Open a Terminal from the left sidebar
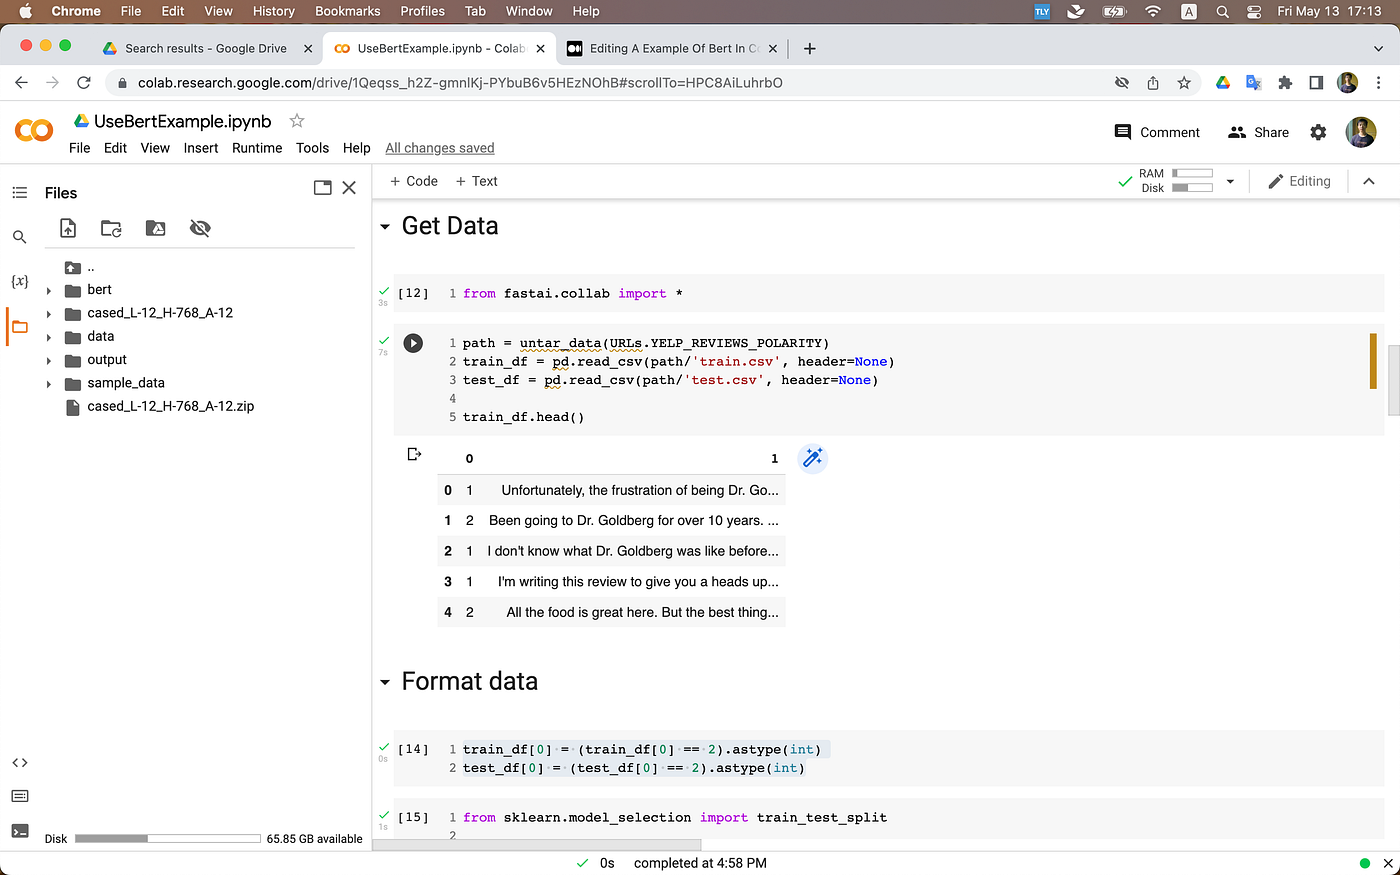This screenshot has height=875, width=1400. 19,831
